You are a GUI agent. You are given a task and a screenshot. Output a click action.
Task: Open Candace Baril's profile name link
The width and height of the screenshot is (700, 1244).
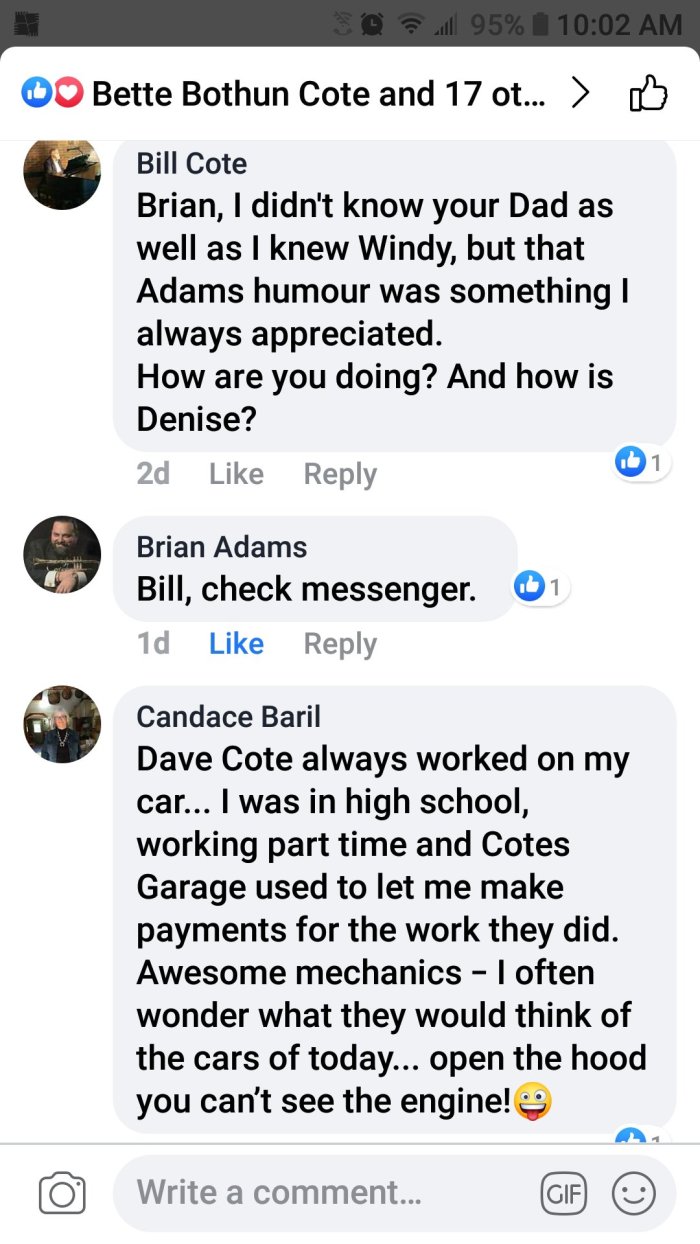click(x=229, y=716)
